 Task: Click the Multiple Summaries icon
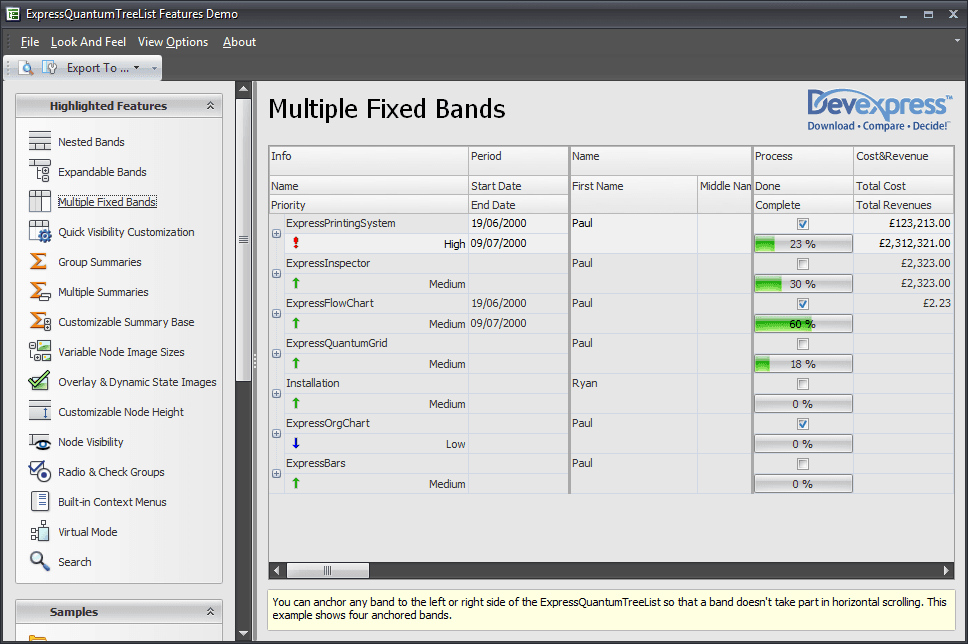pyautogui.click(x=40, y=291)
